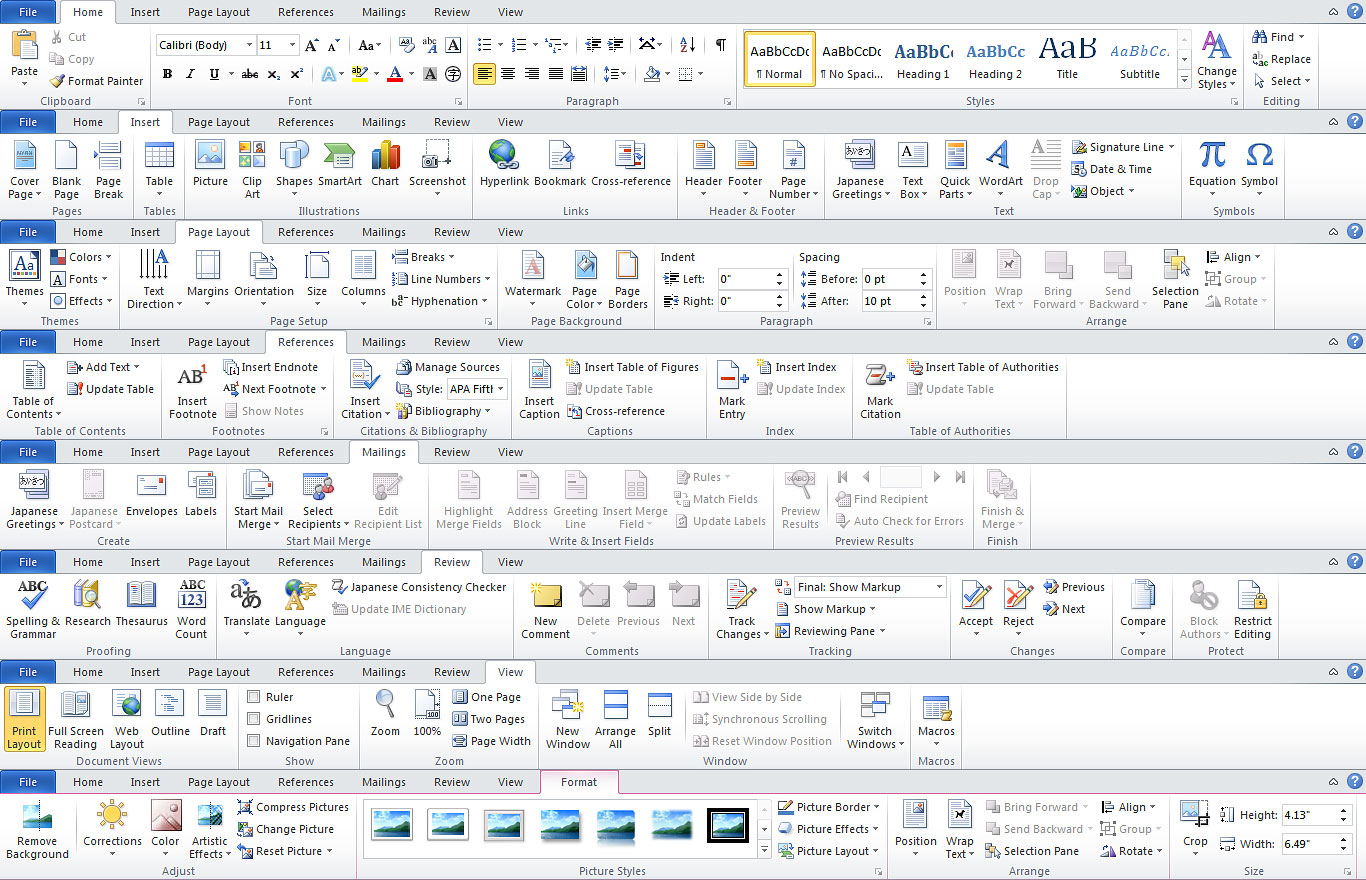Click the highlighted Page Layout tab above Themes
The image size is (1366, 880).
pos(219,232)
